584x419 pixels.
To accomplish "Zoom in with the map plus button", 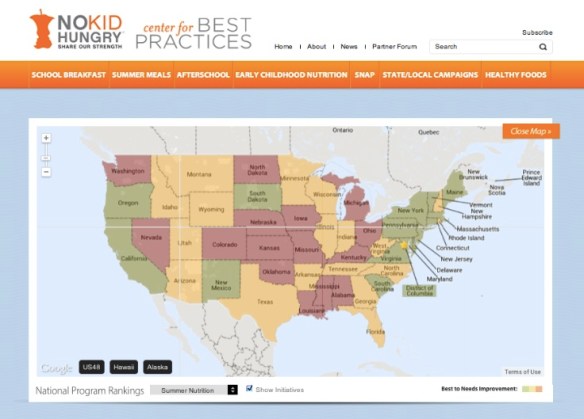I will (46, 138).
